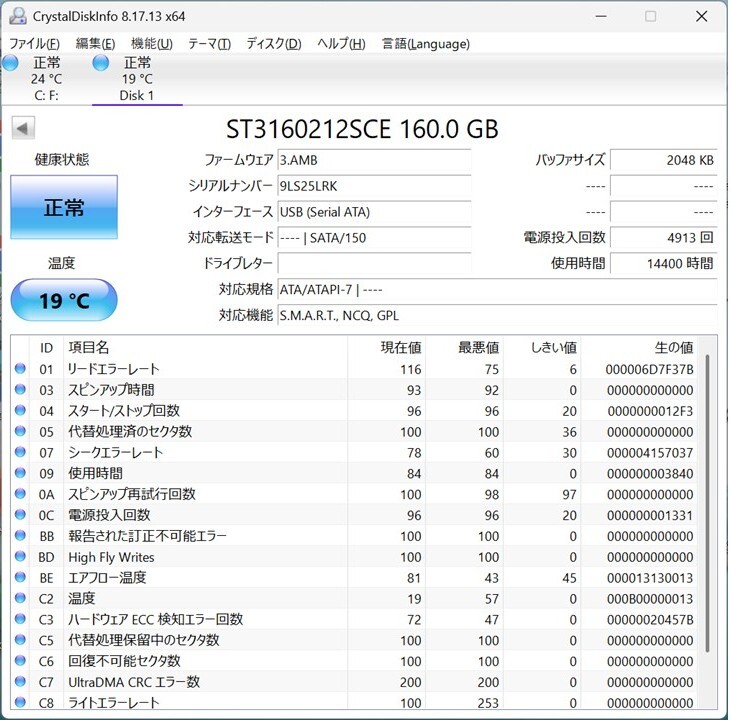The width and height of the screenshot is (731, 720).
Task: Click status dot of row C6 回復不可能セクタ数
Action: pos(20,661)
